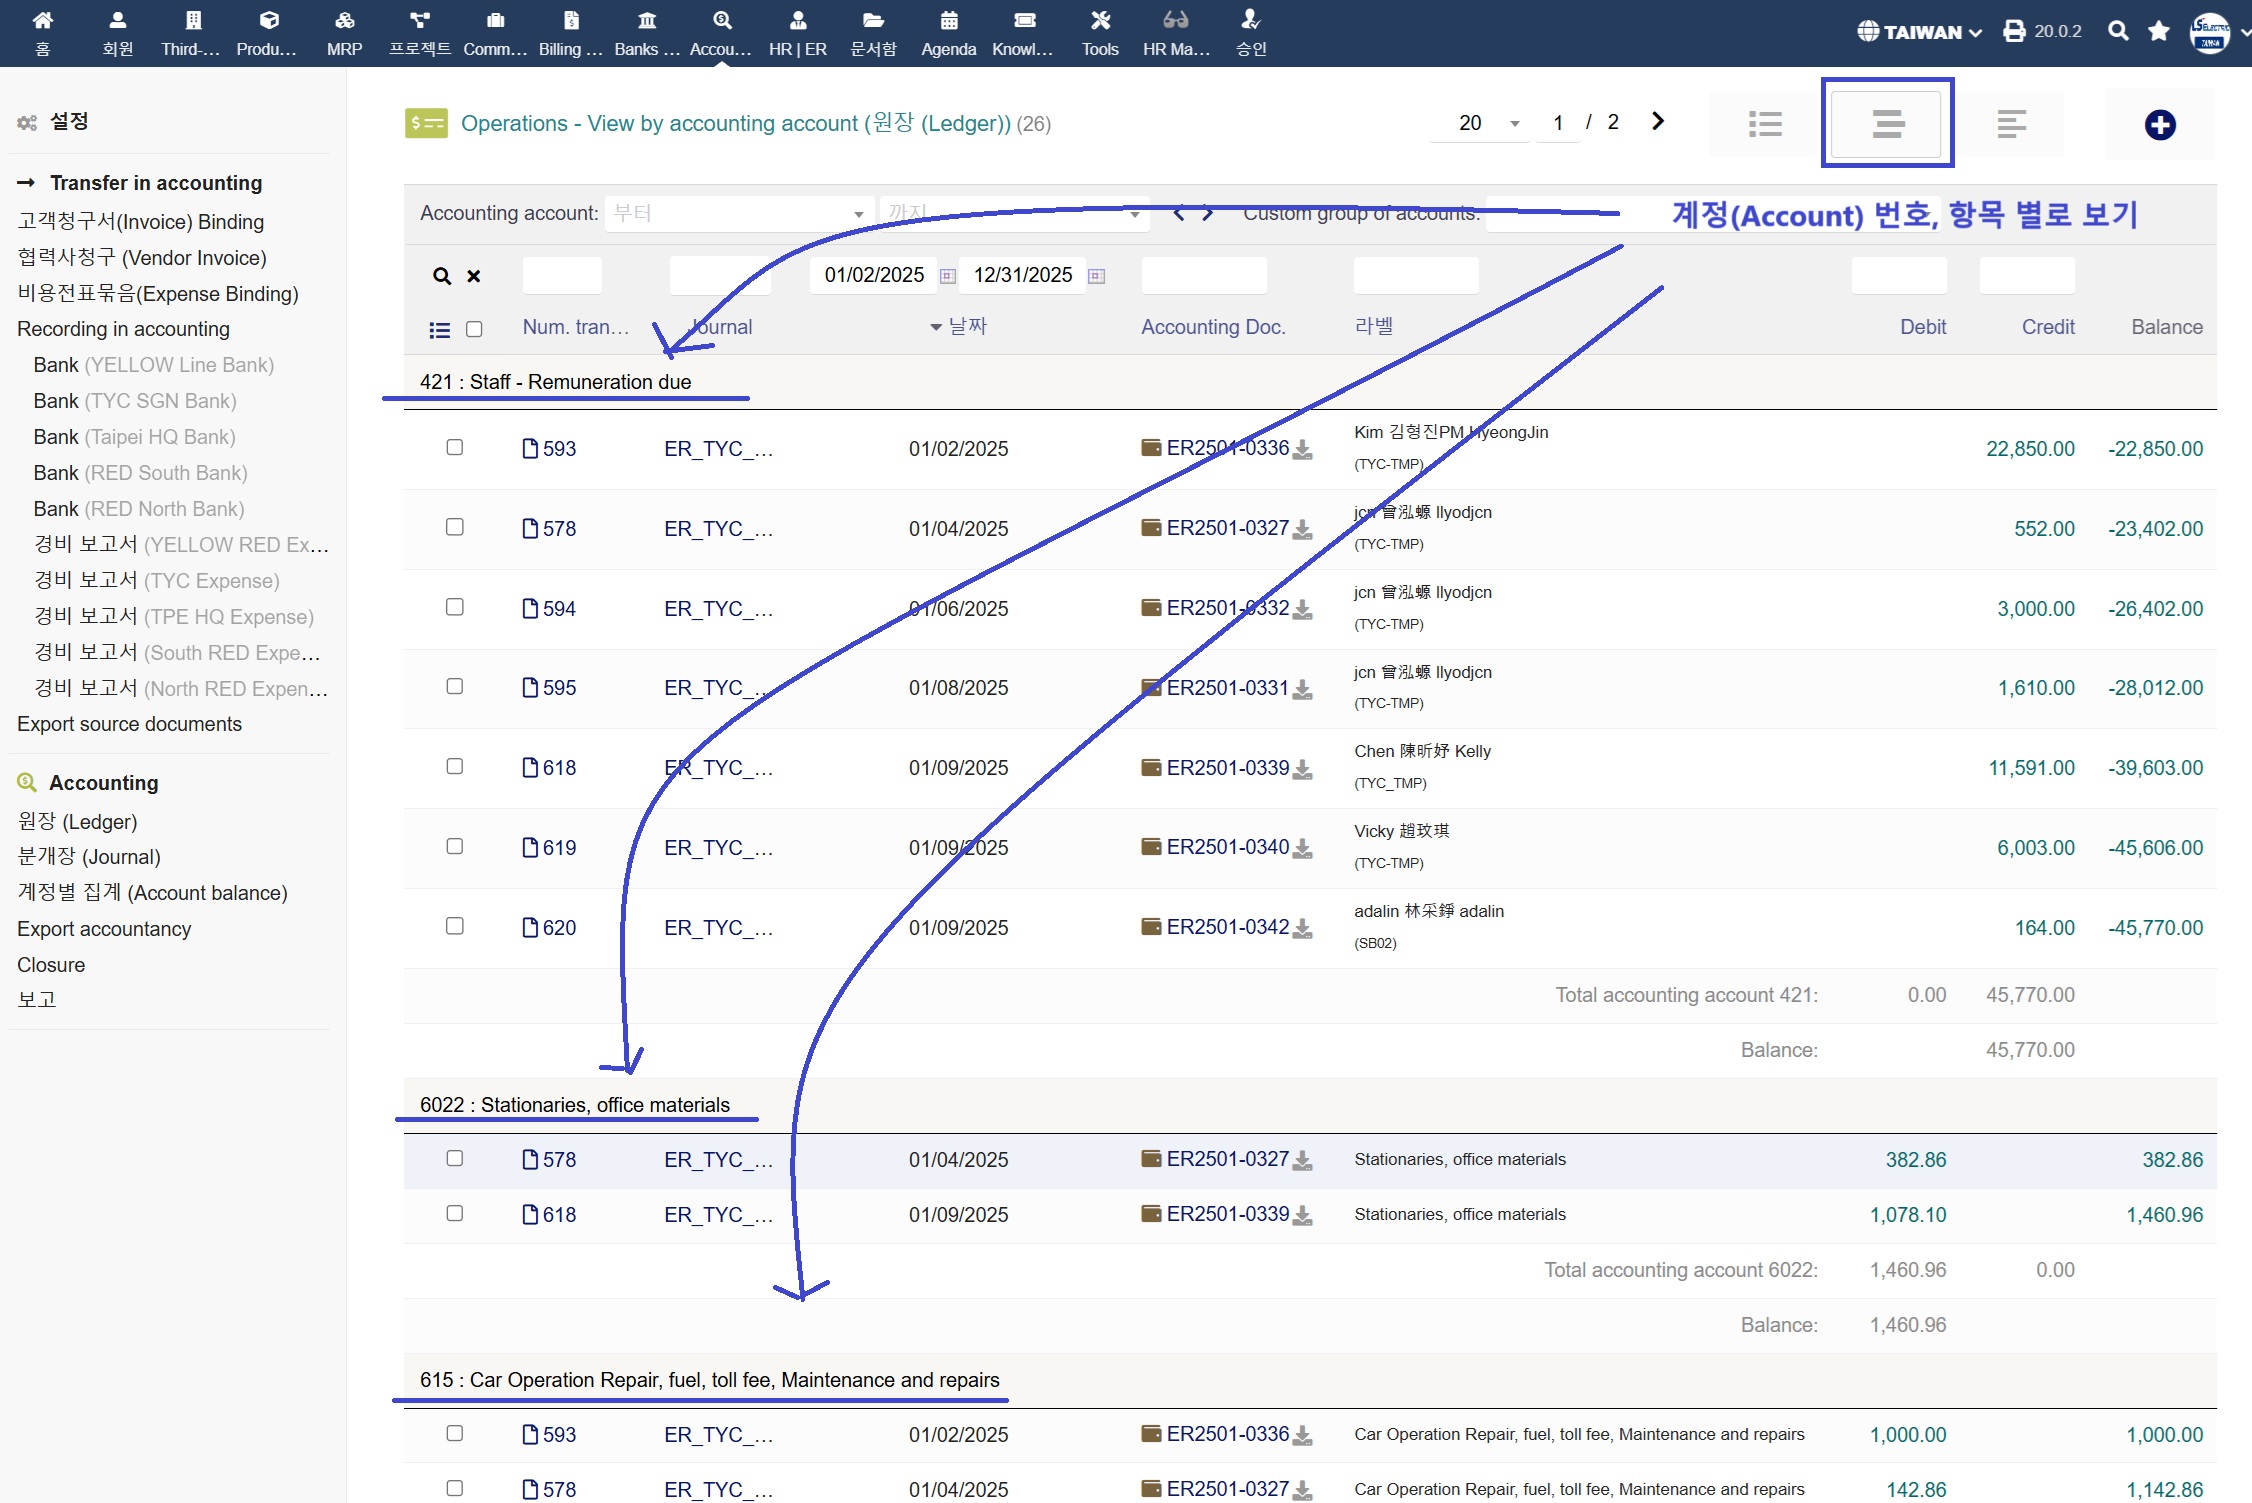2252x1503 pixels.
Task: Click the search magnifier in filter row
Action: point(441,276)
